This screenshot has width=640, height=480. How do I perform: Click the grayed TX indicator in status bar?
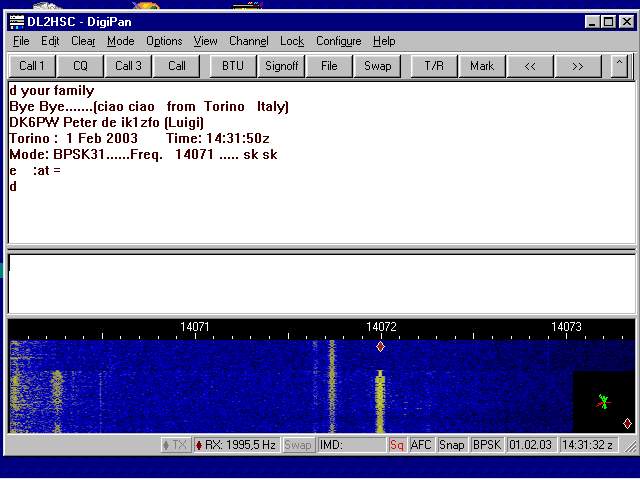coord(175,445)
